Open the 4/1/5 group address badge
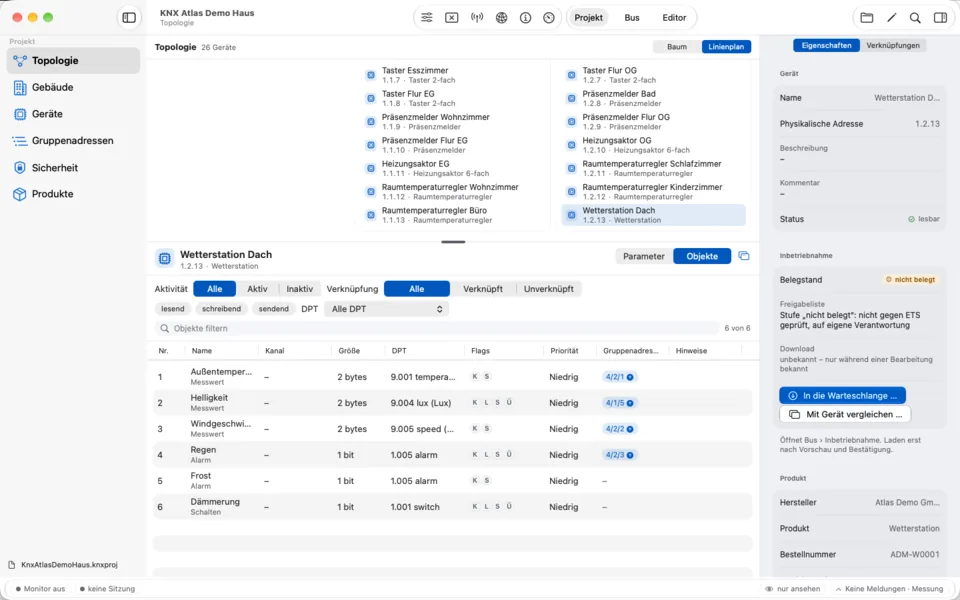The image size is (960, 600). (x=619, y=403)
